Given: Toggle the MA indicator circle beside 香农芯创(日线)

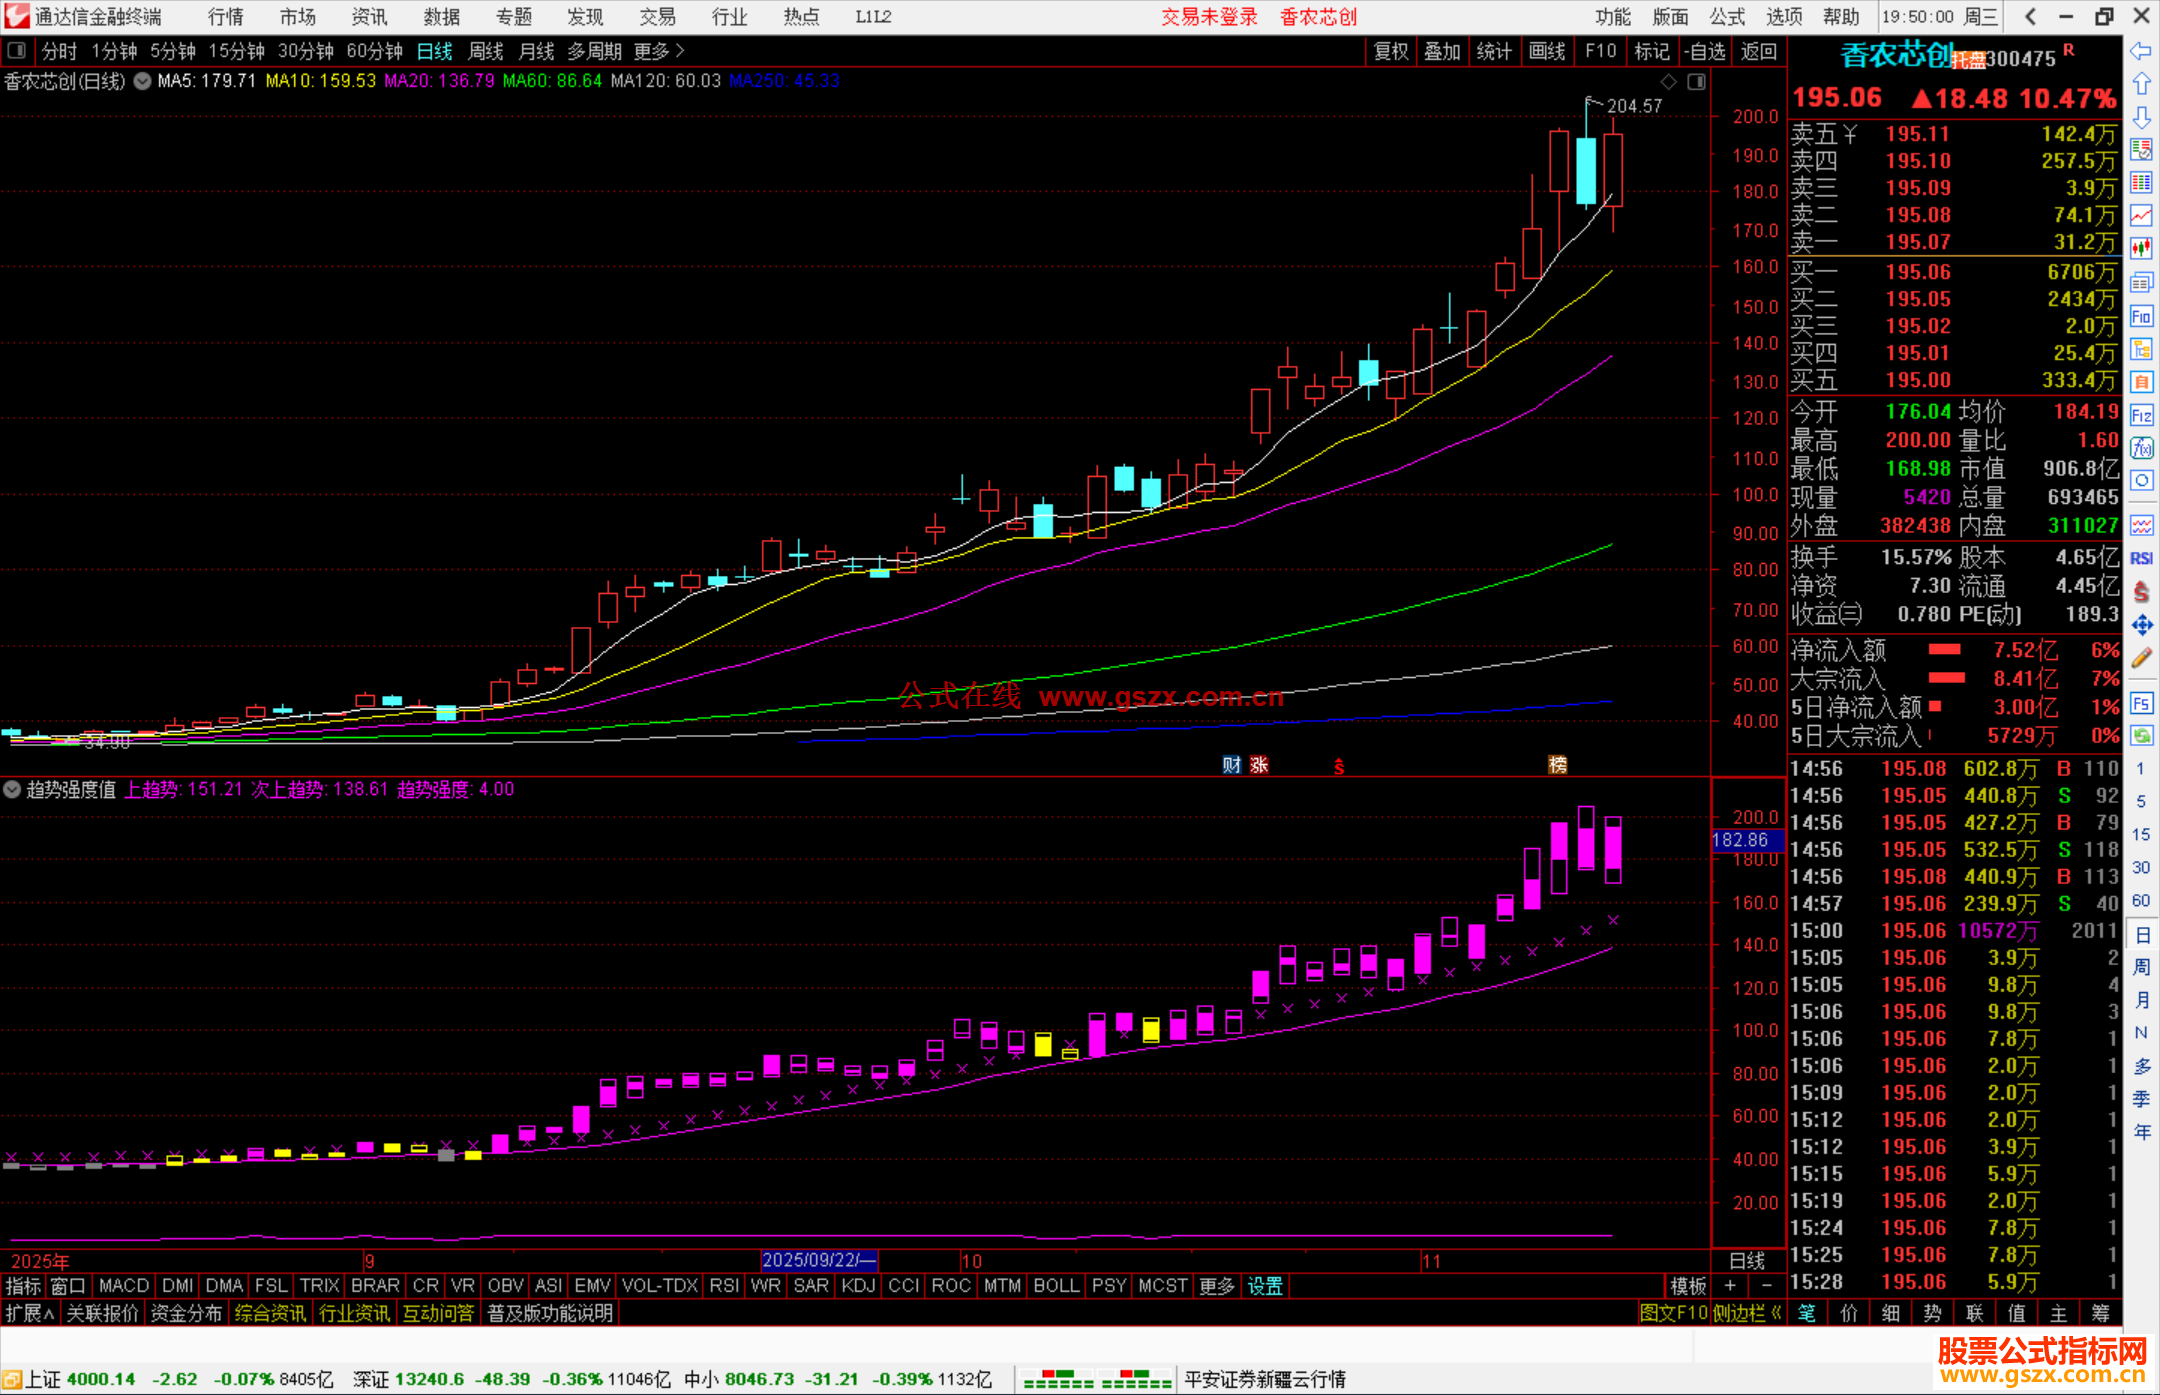Looking at the screenshot, I should click(143, 81).
